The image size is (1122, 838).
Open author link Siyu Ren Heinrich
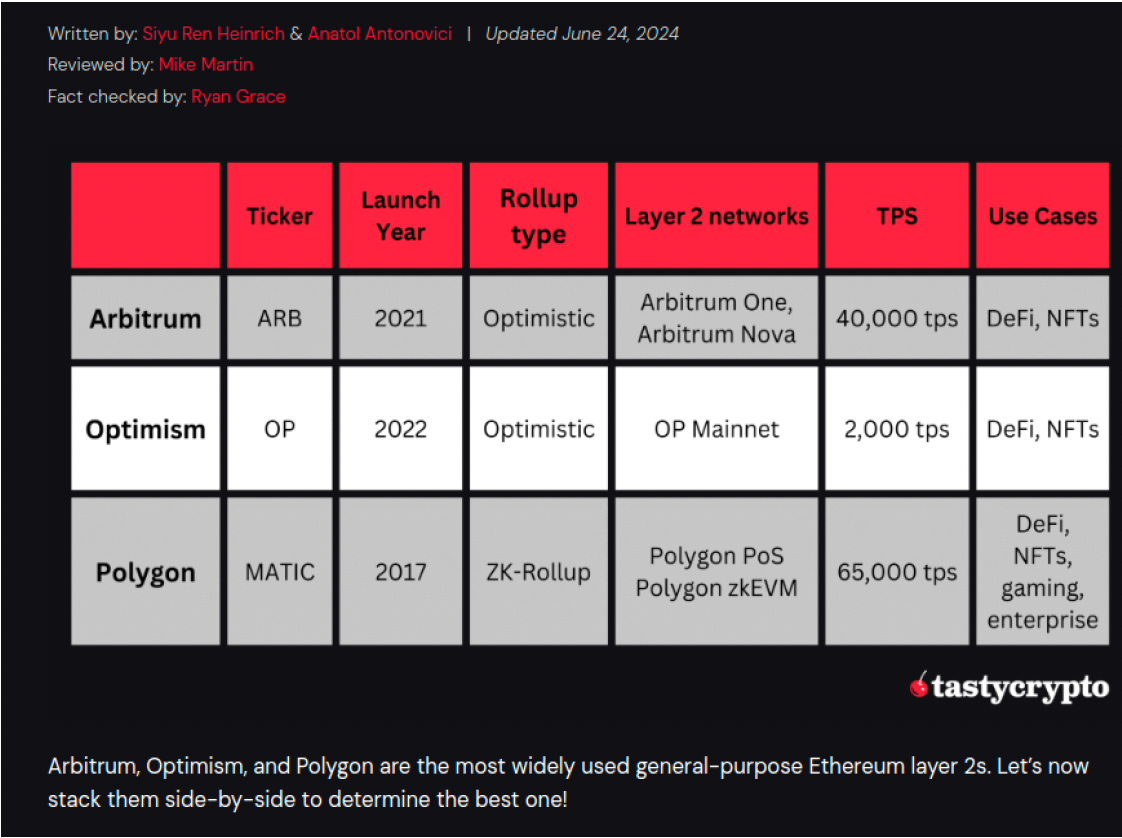point(213,34)
